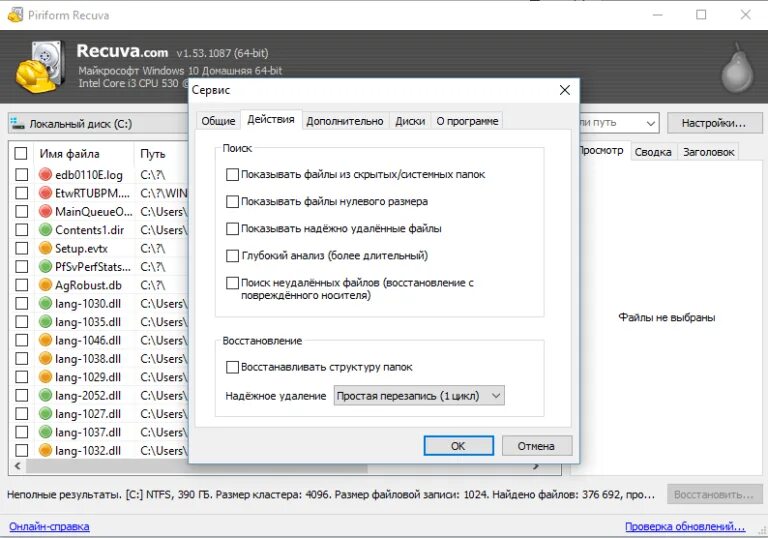Viewport: 768px width, 538px height.
Task: Click orange status icon of Setup.evtx
Action: pos(45,248)
